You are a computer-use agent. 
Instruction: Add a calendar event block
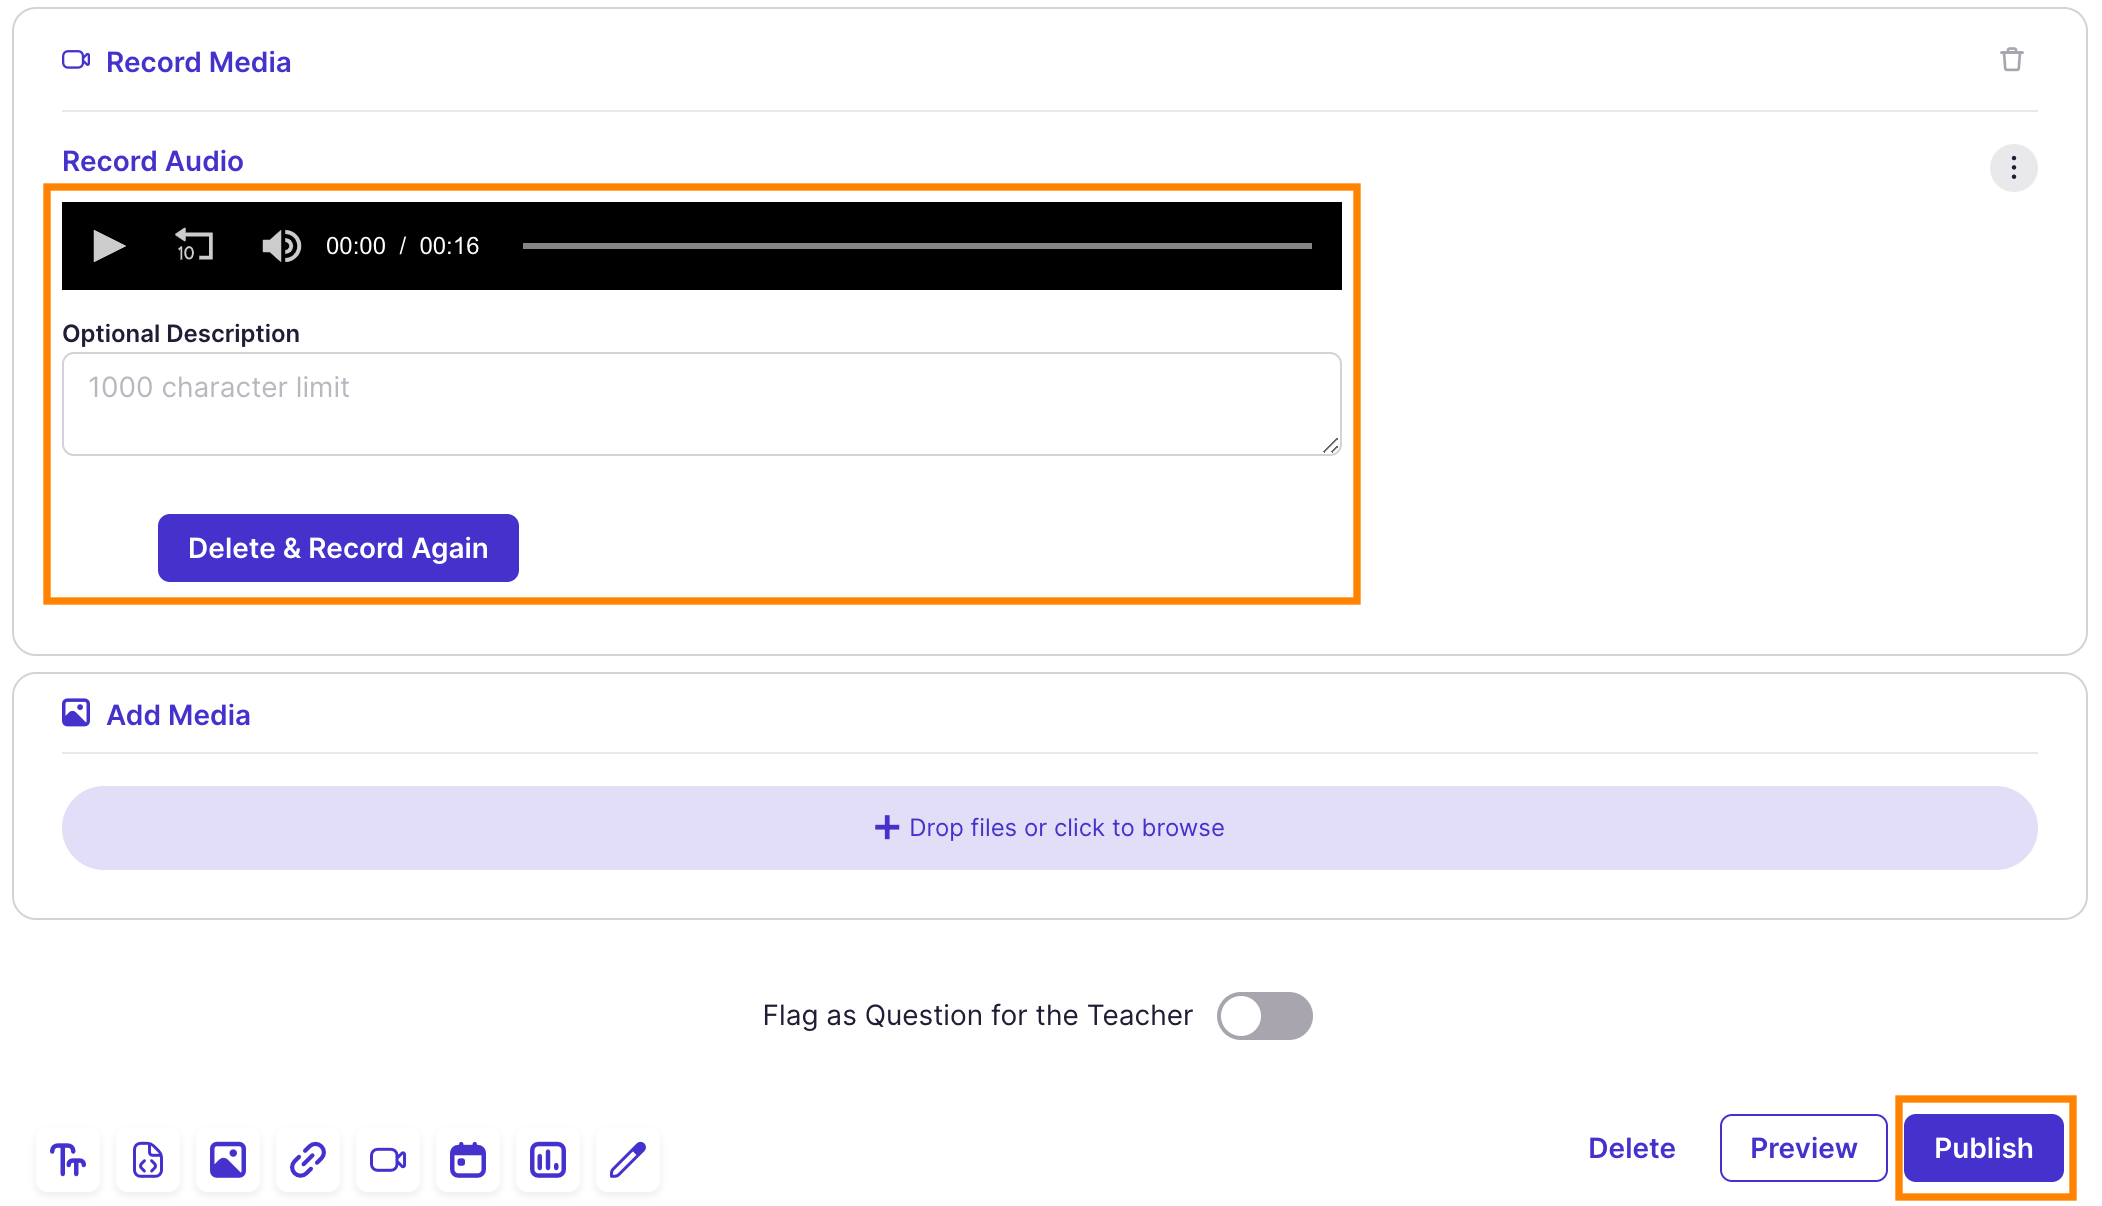pos(468,1160)
